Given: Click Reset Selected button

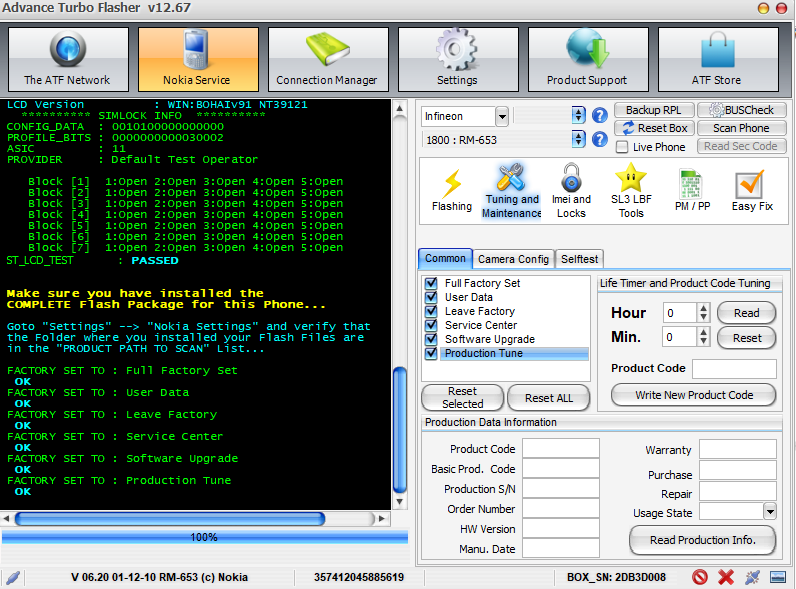Looking at the screenshot, I should click(x=462, y=398).
